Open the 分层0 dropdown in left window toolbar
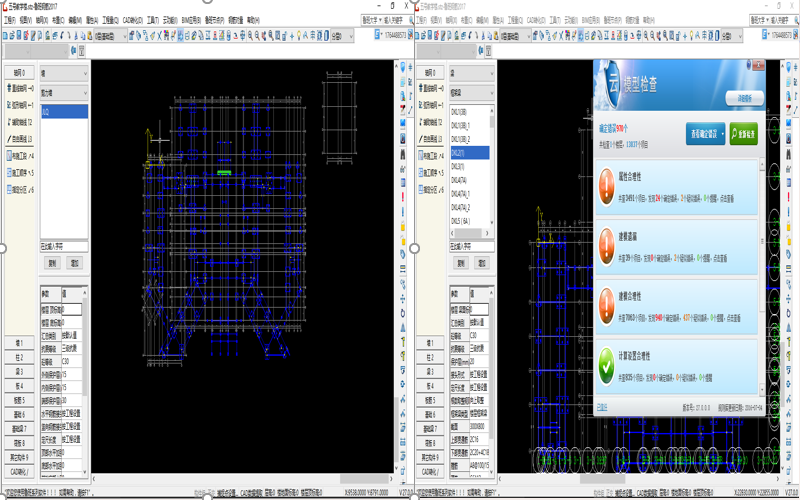 [342, 36]
